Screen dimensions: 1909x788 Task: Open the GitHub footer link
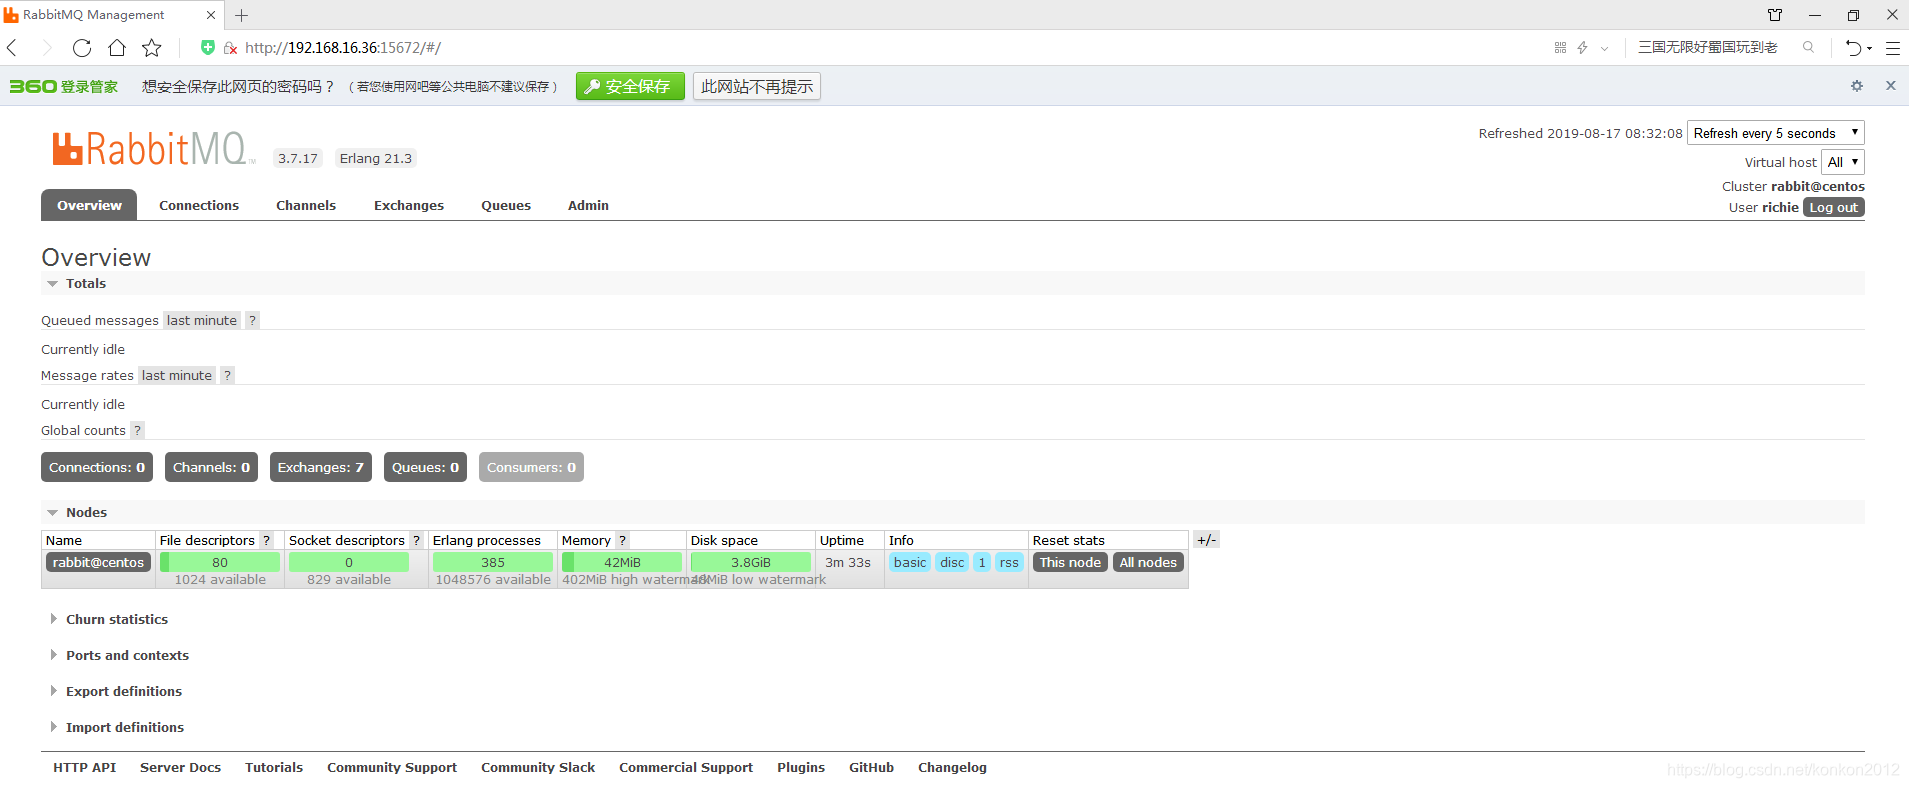(x=871, y=767)
